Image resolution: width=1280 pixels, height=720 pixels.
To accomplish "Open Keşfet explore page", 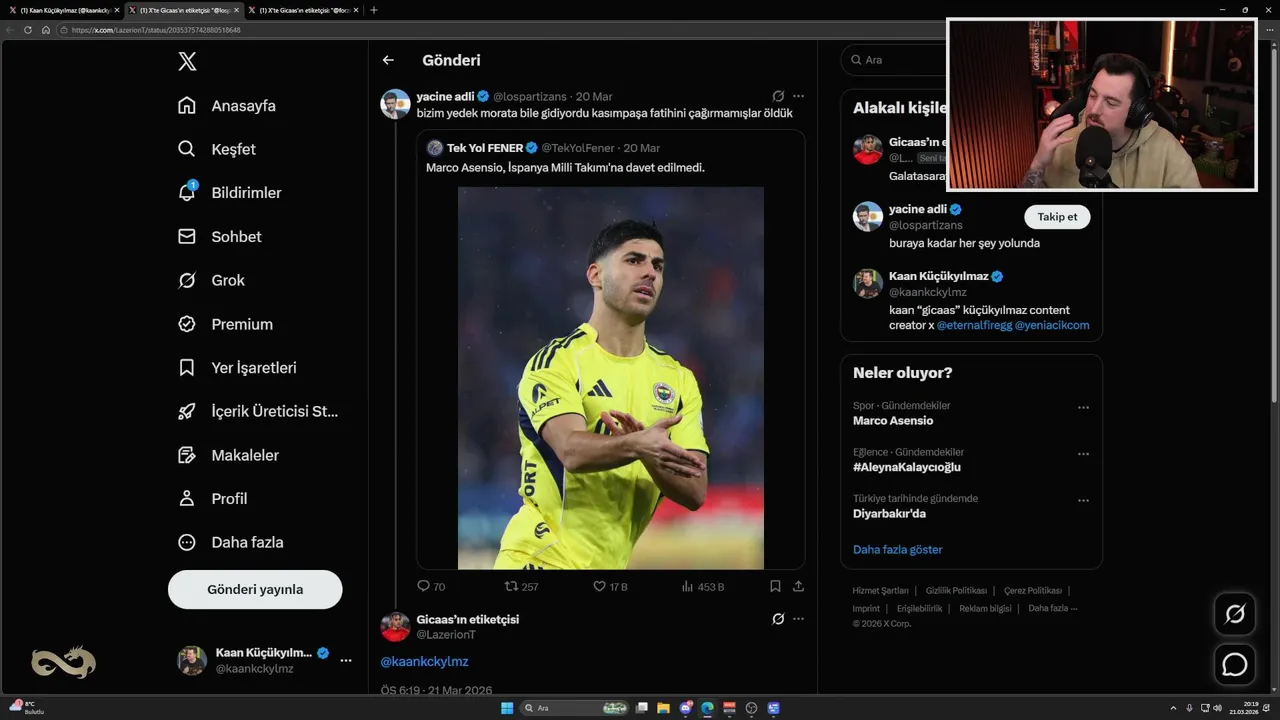I will (x=217, y=149).
